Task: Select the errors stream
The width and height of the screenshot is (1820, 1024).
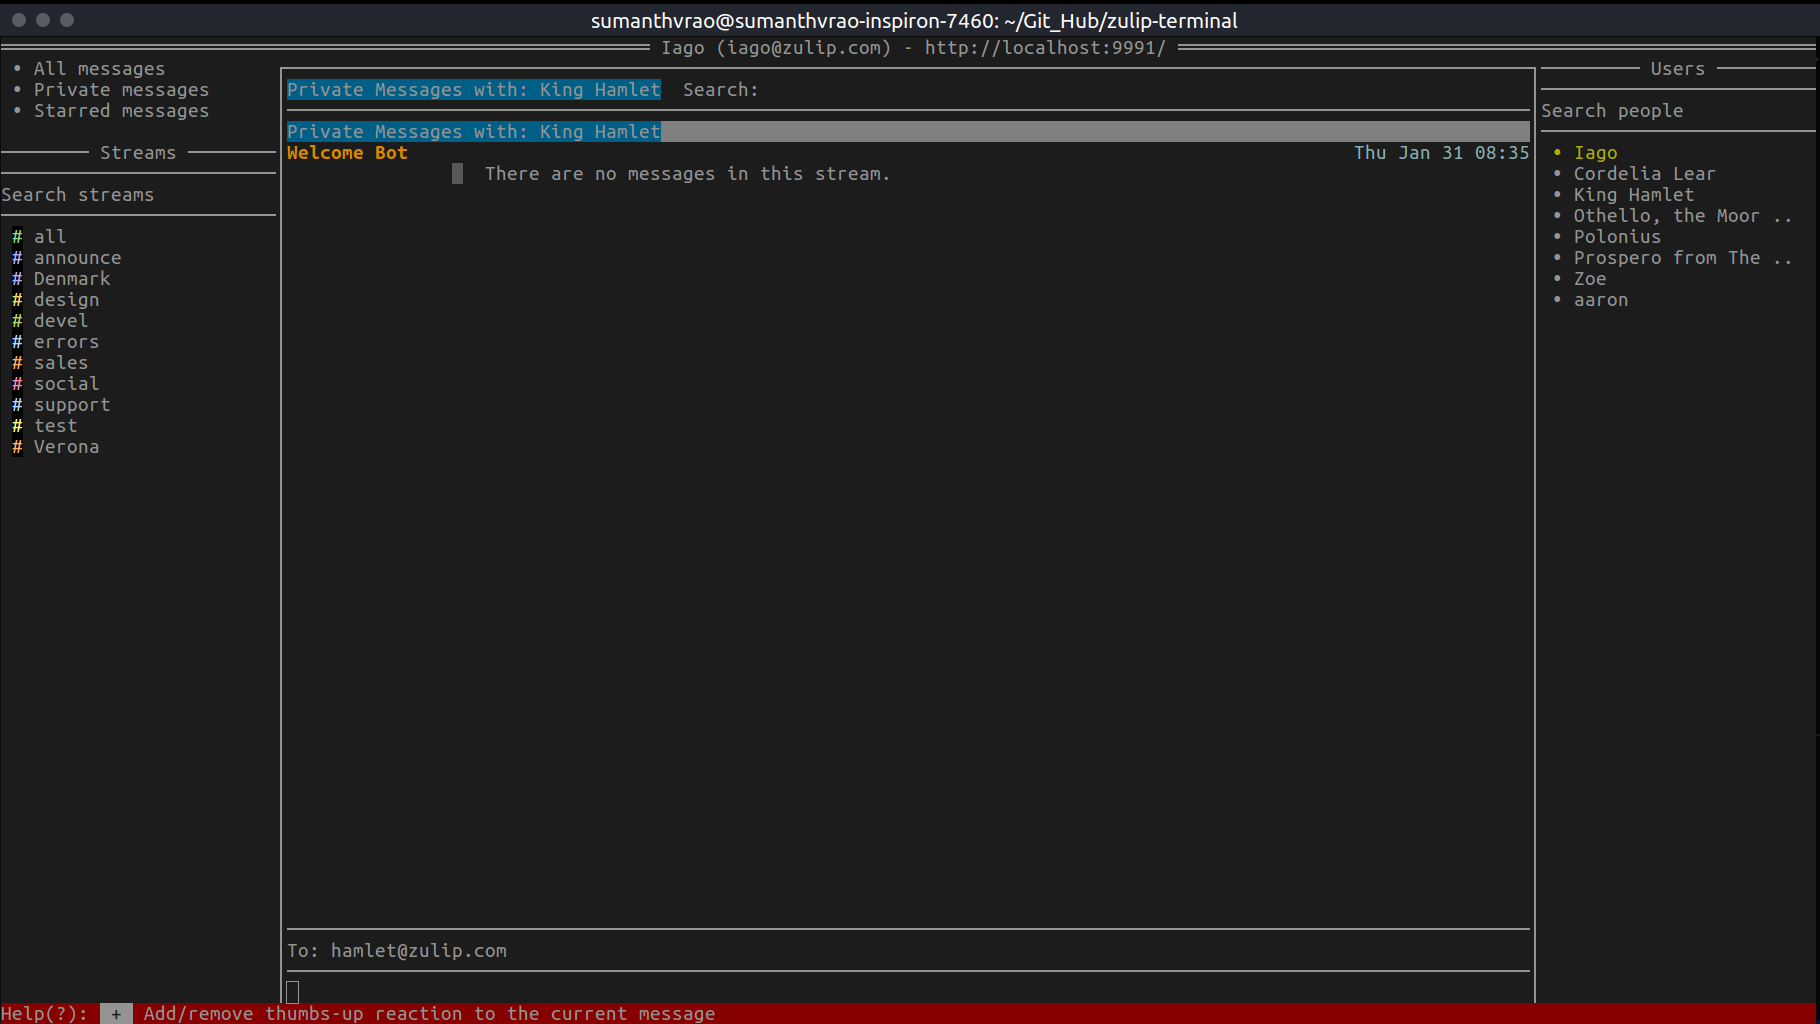Action: 66,342
